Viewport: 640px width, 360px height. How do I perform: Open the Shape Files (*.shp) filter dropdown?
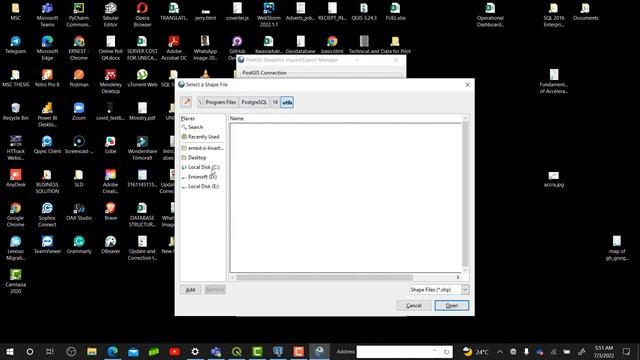tap(439, 289)
